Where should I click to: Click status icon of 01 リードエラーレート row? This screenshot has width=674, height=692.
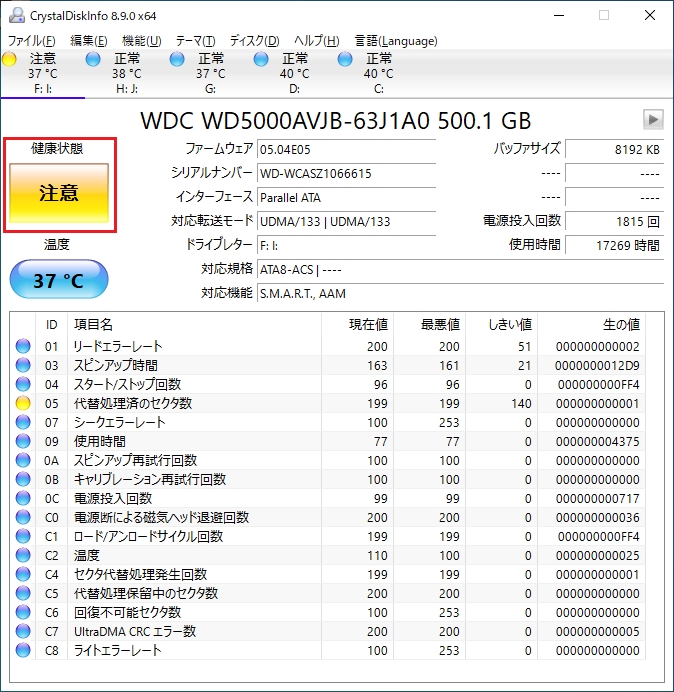tap(23, 346)
